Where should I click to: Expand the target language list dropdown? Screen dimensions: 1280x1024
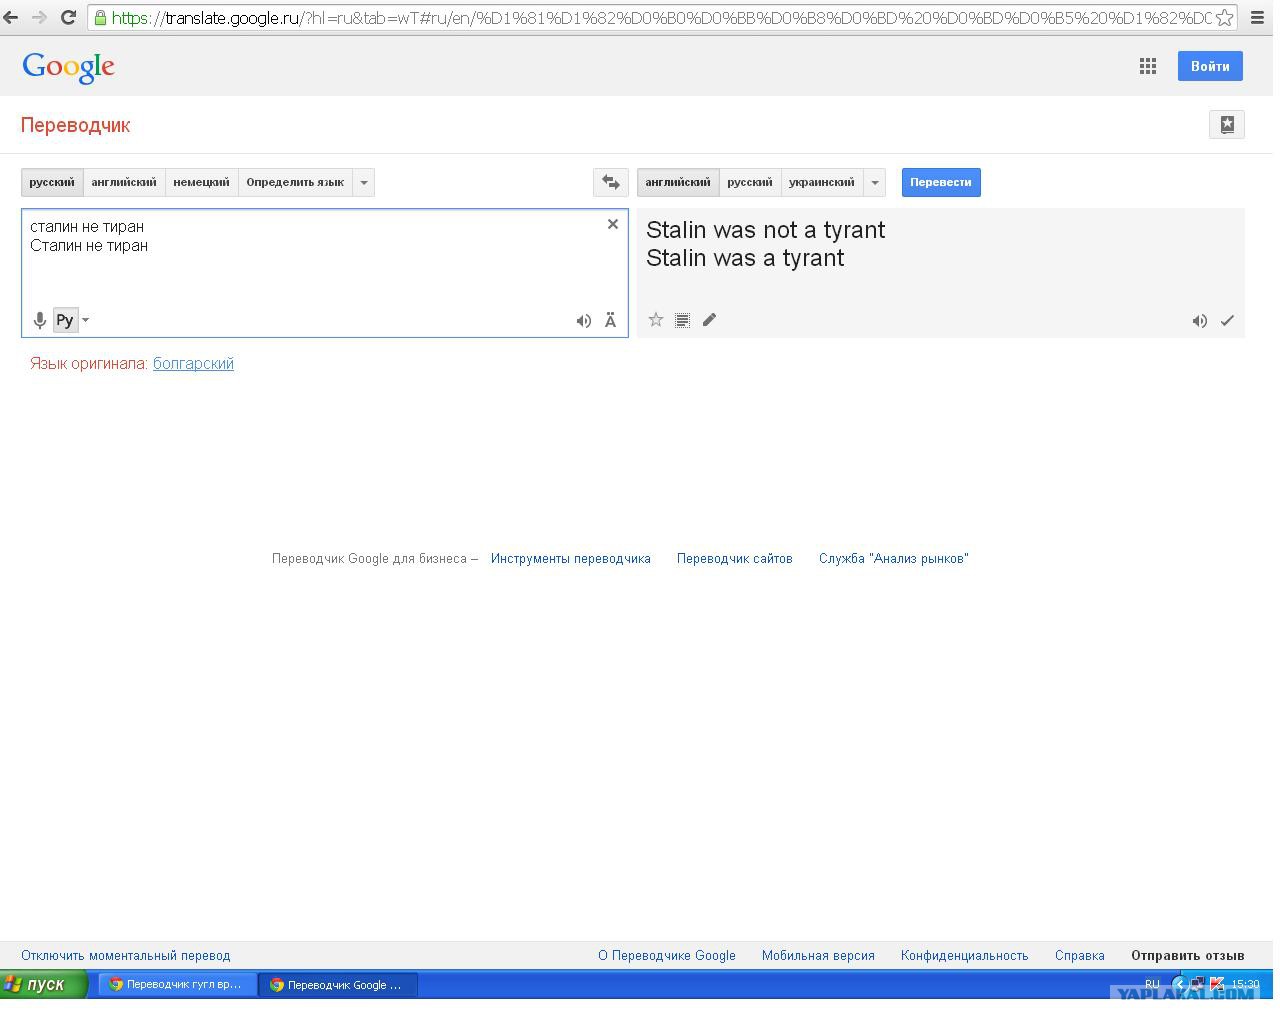(875, 182)
